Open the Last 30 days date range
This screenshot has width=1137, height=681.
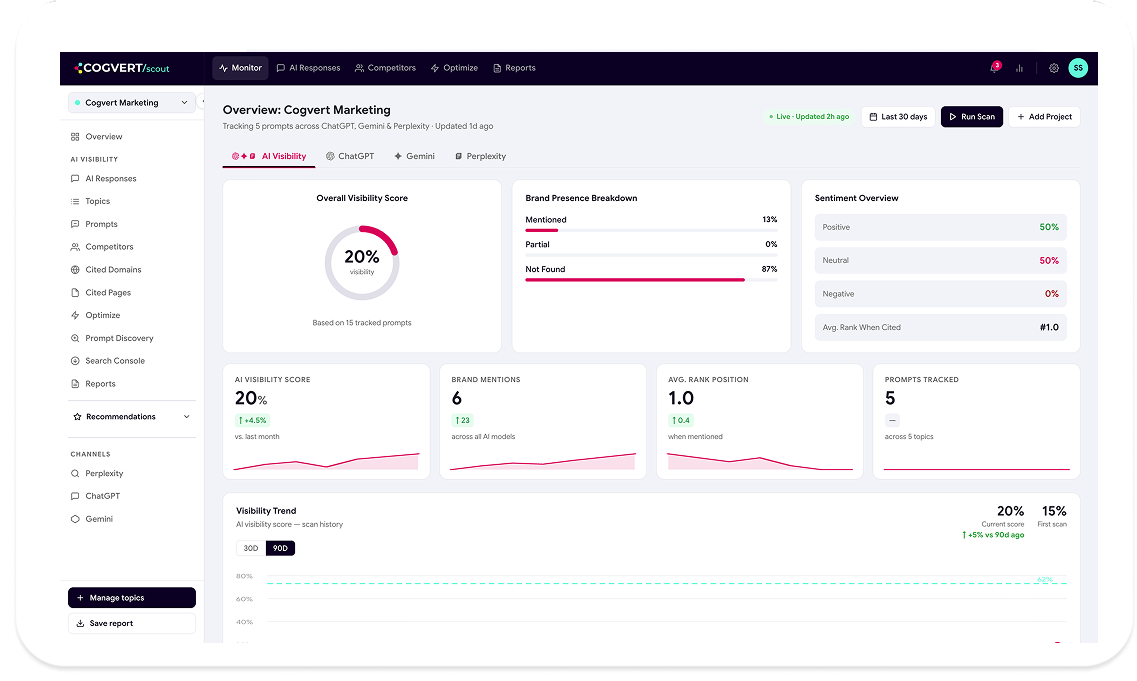900,117
